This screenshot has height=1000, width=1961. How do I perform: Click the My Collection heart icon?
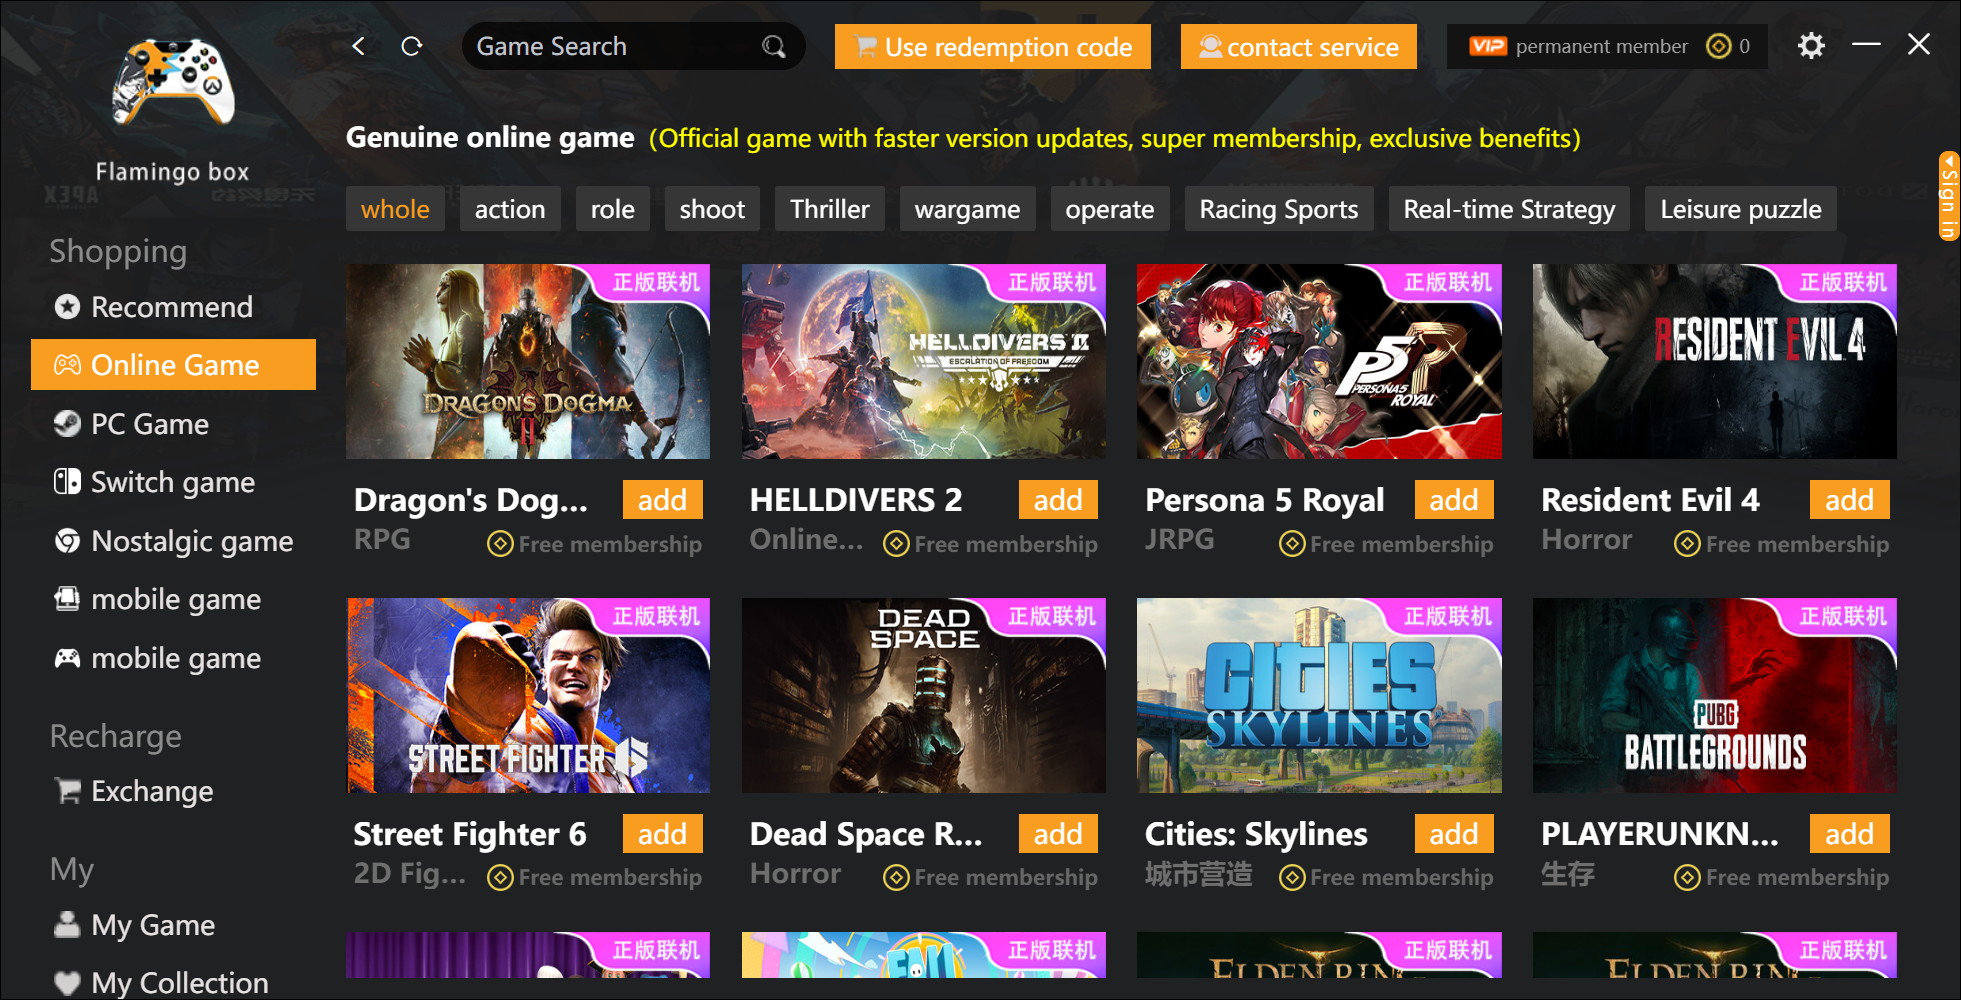click(x=67, y=983)
